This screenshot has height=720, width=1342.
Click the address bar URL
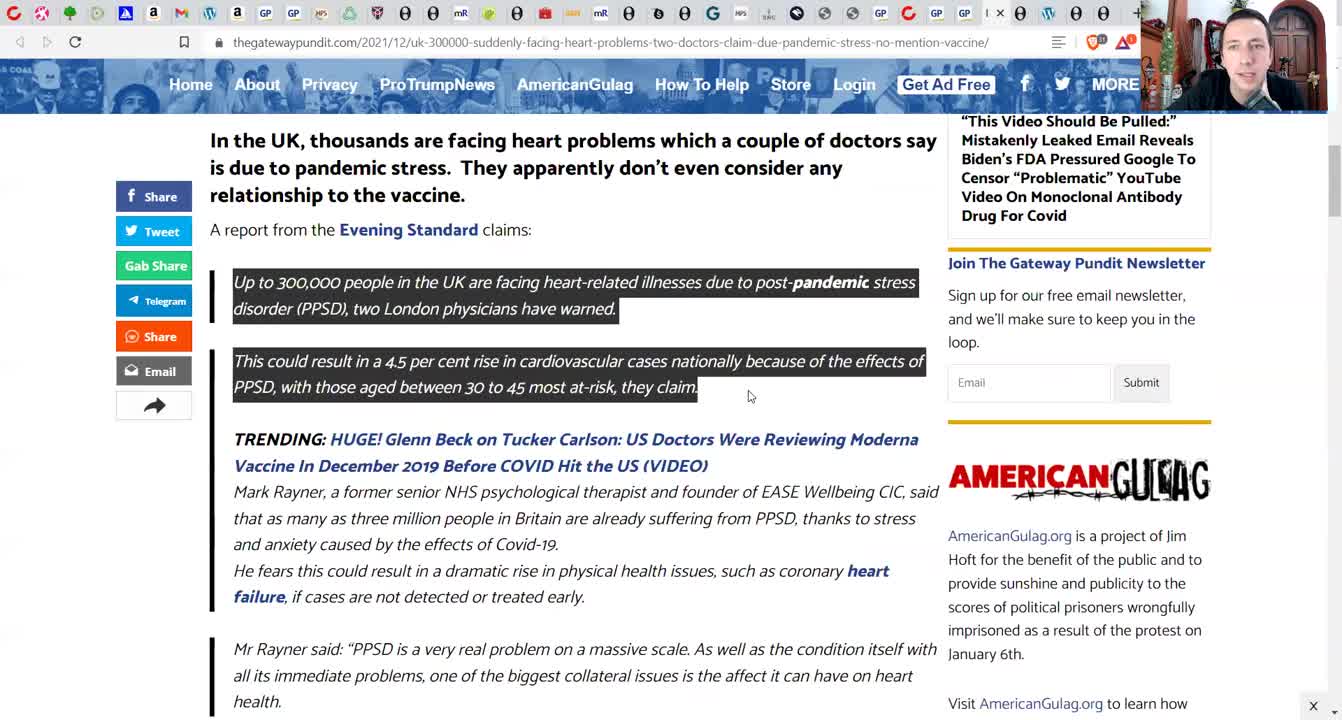pos(610,43)
